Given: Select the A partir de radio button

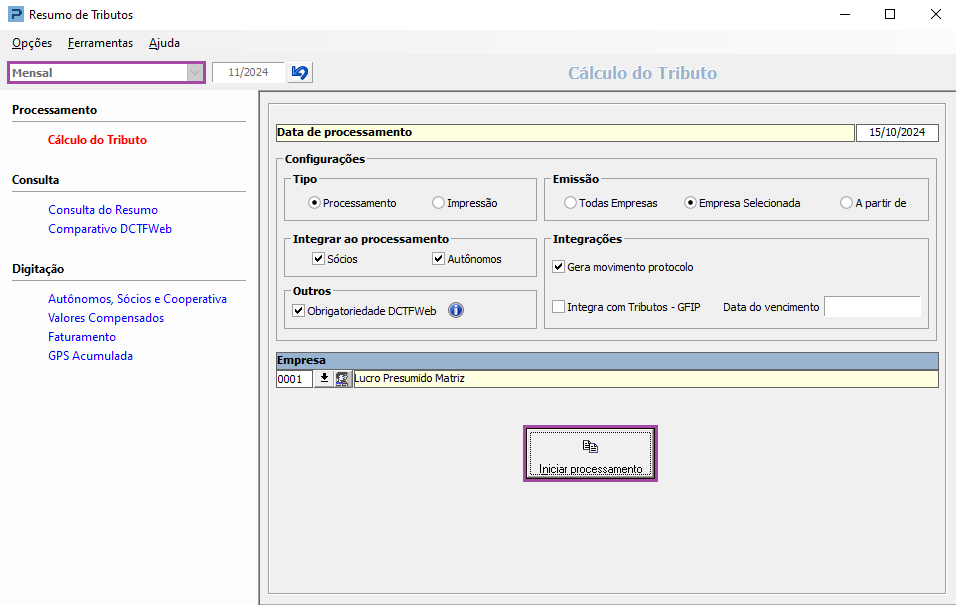Looking at the screenshot, I should [x=847, y=203].
